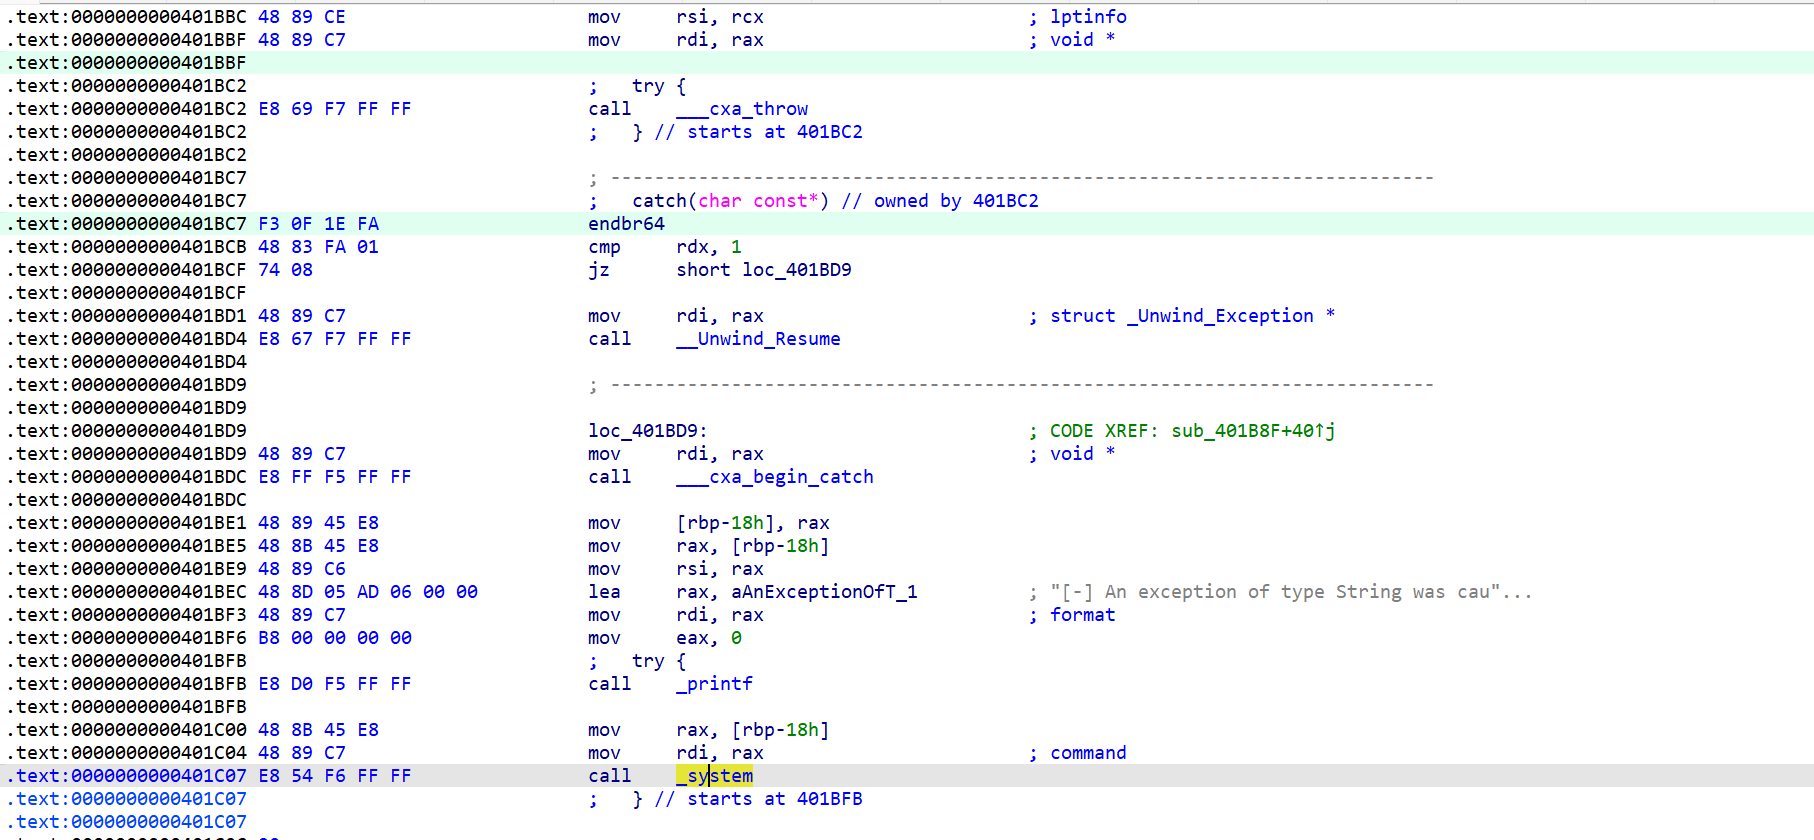The image size is (1814, 840).
Task: Click bytes E8 FF F5 FF FF
Action: click(x=335, y=477)
